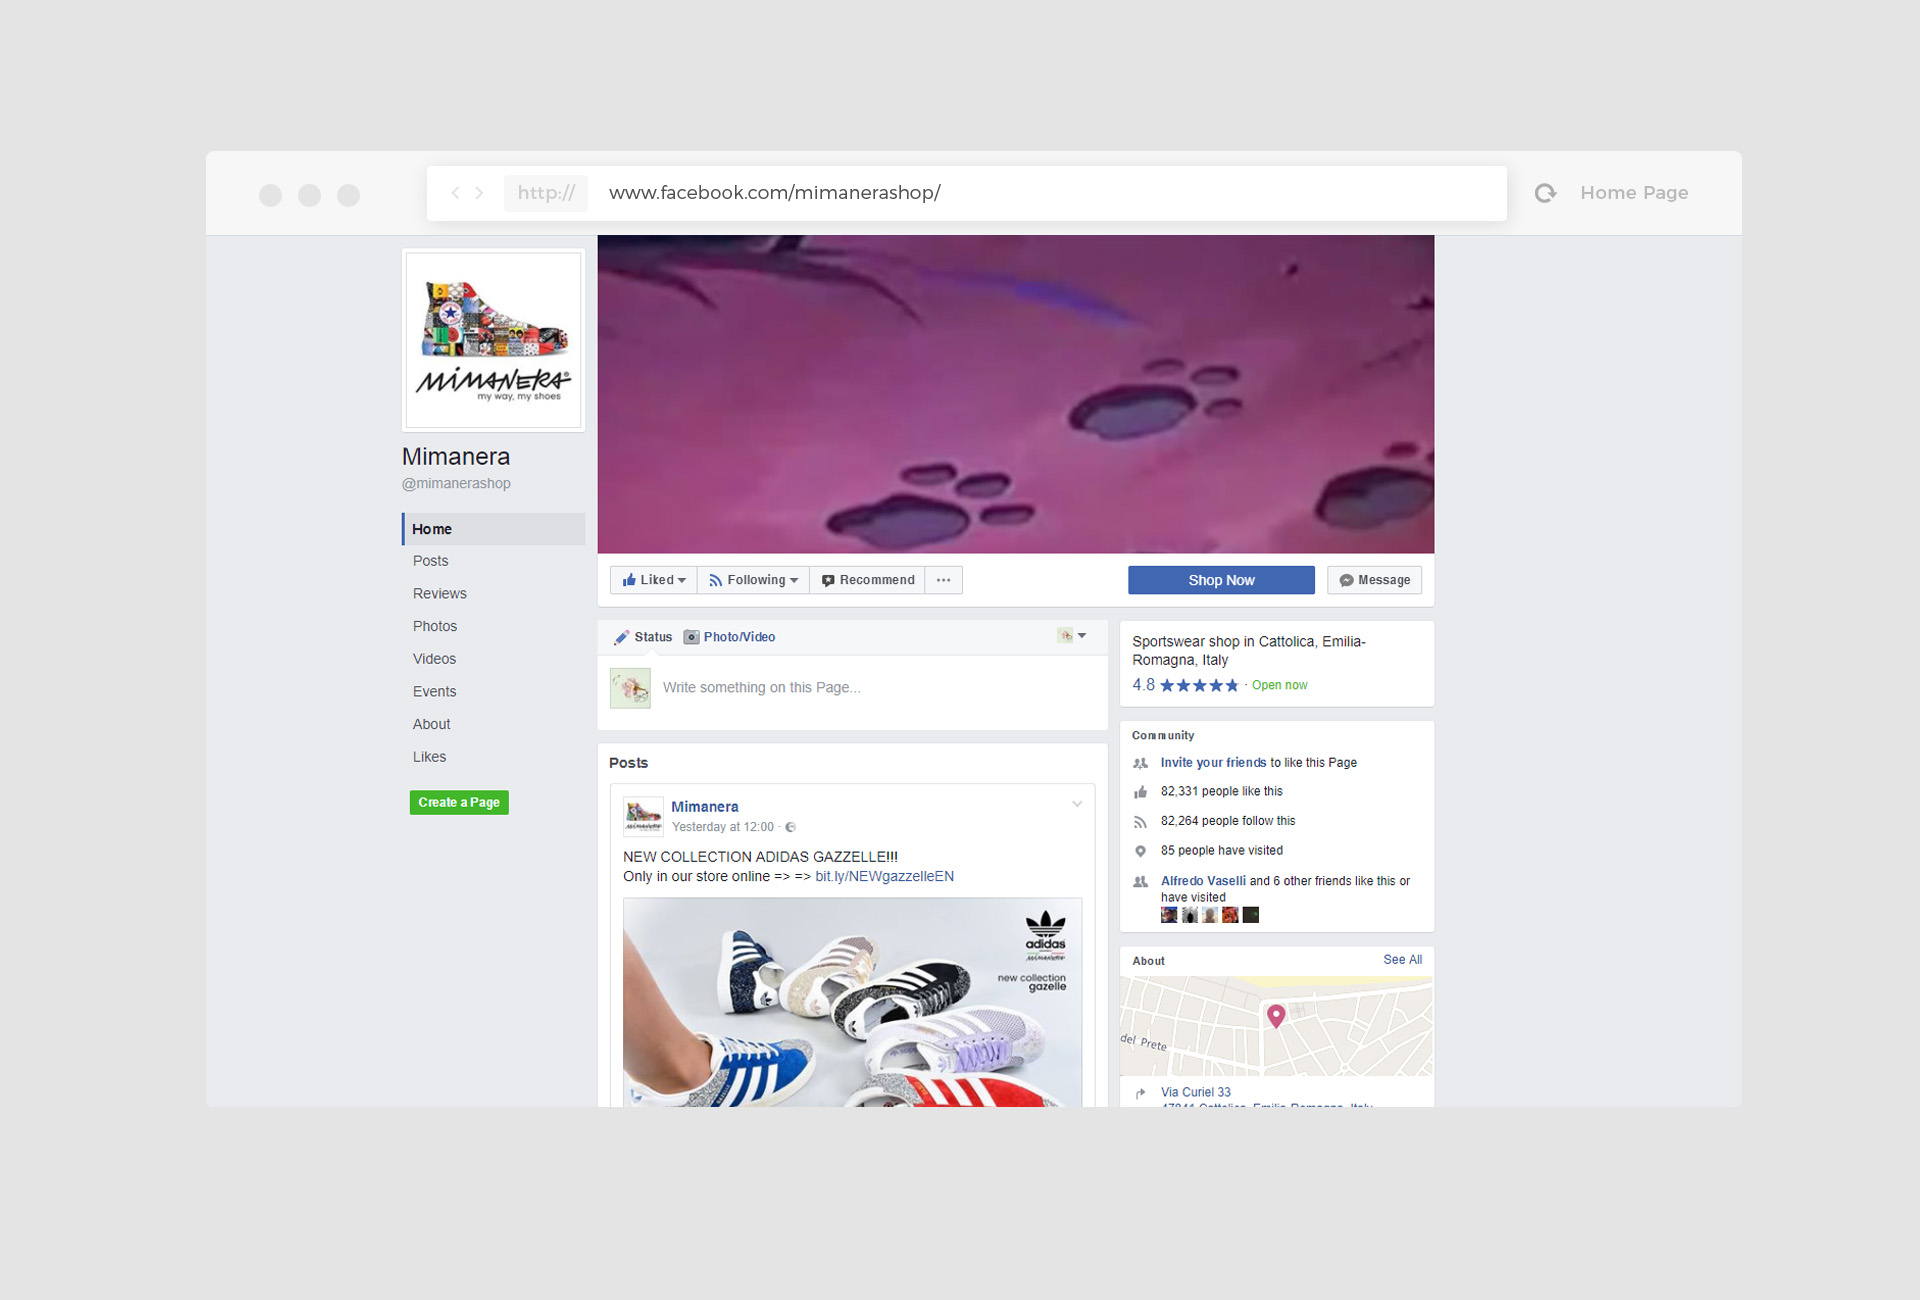Open the Home sidebar tab

[x=494, y=529]
